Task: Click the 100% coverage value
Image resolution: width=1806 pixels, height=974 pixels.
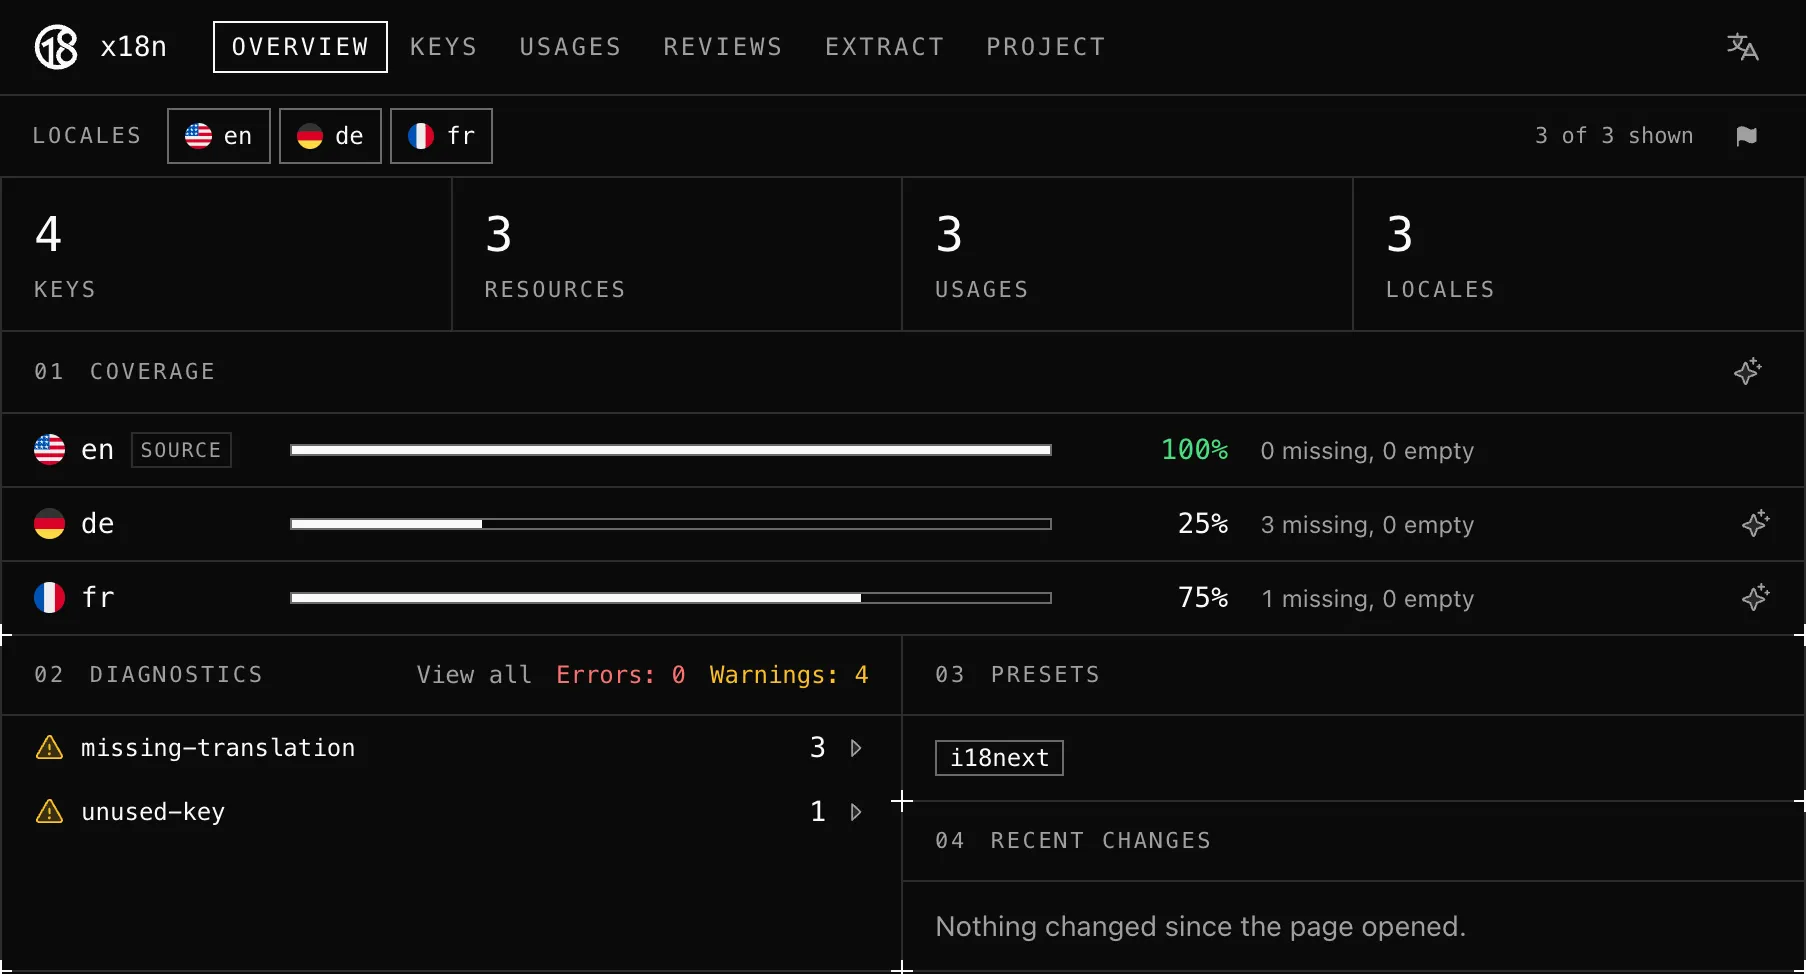Action: [x=1194, y=450]
